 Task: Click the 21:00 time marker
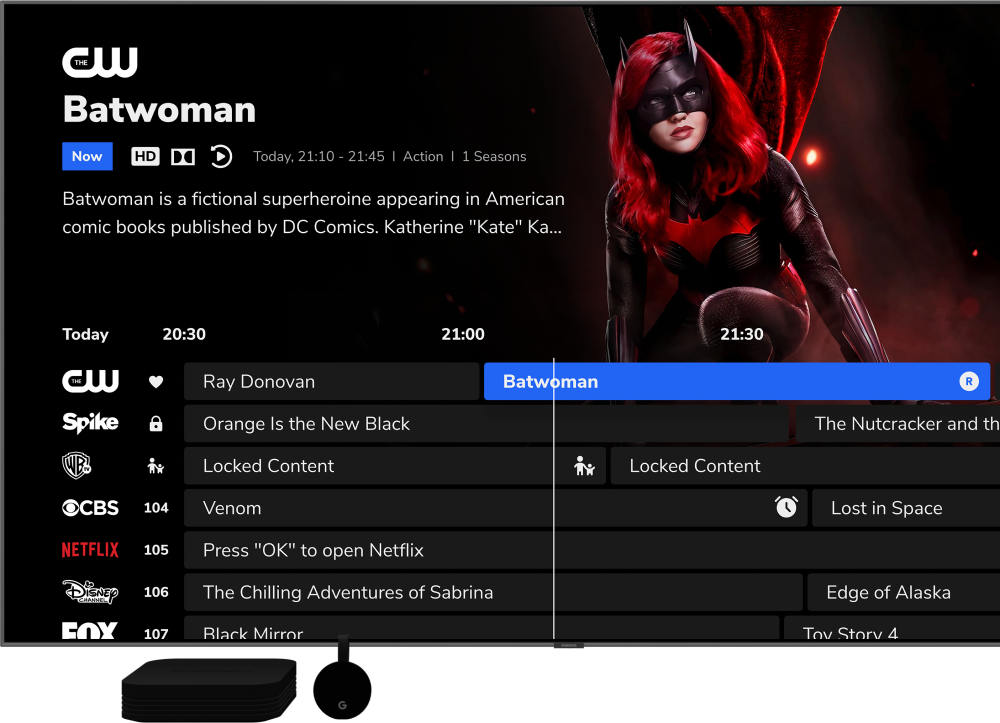point(463,334)
